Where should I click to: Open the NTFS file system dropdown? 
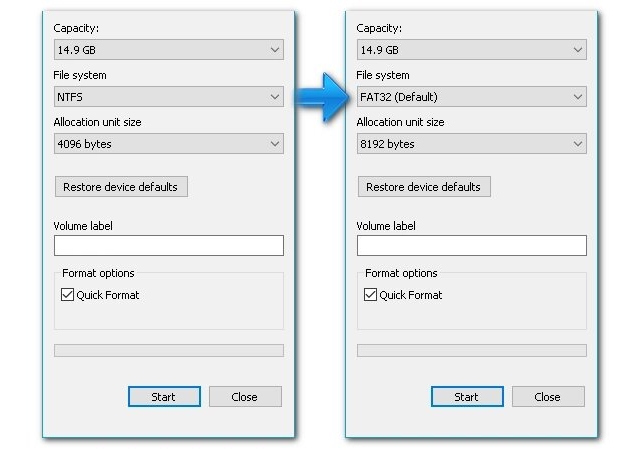click(168, 97)
